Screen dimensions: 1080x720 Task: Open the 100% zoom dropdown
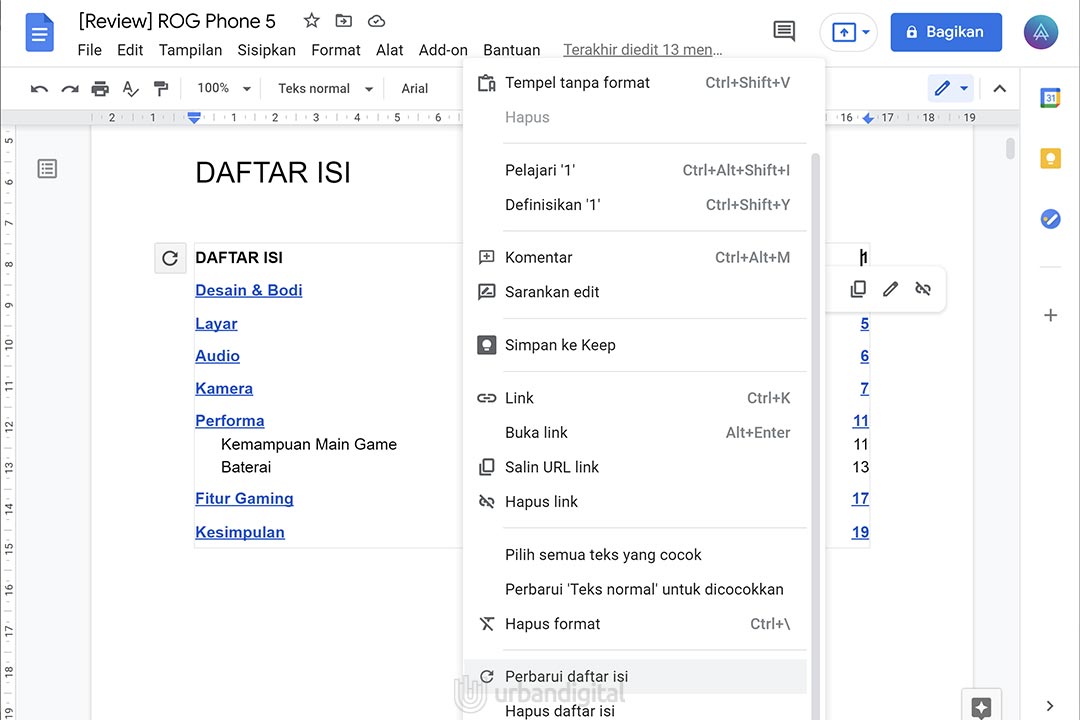223,88
